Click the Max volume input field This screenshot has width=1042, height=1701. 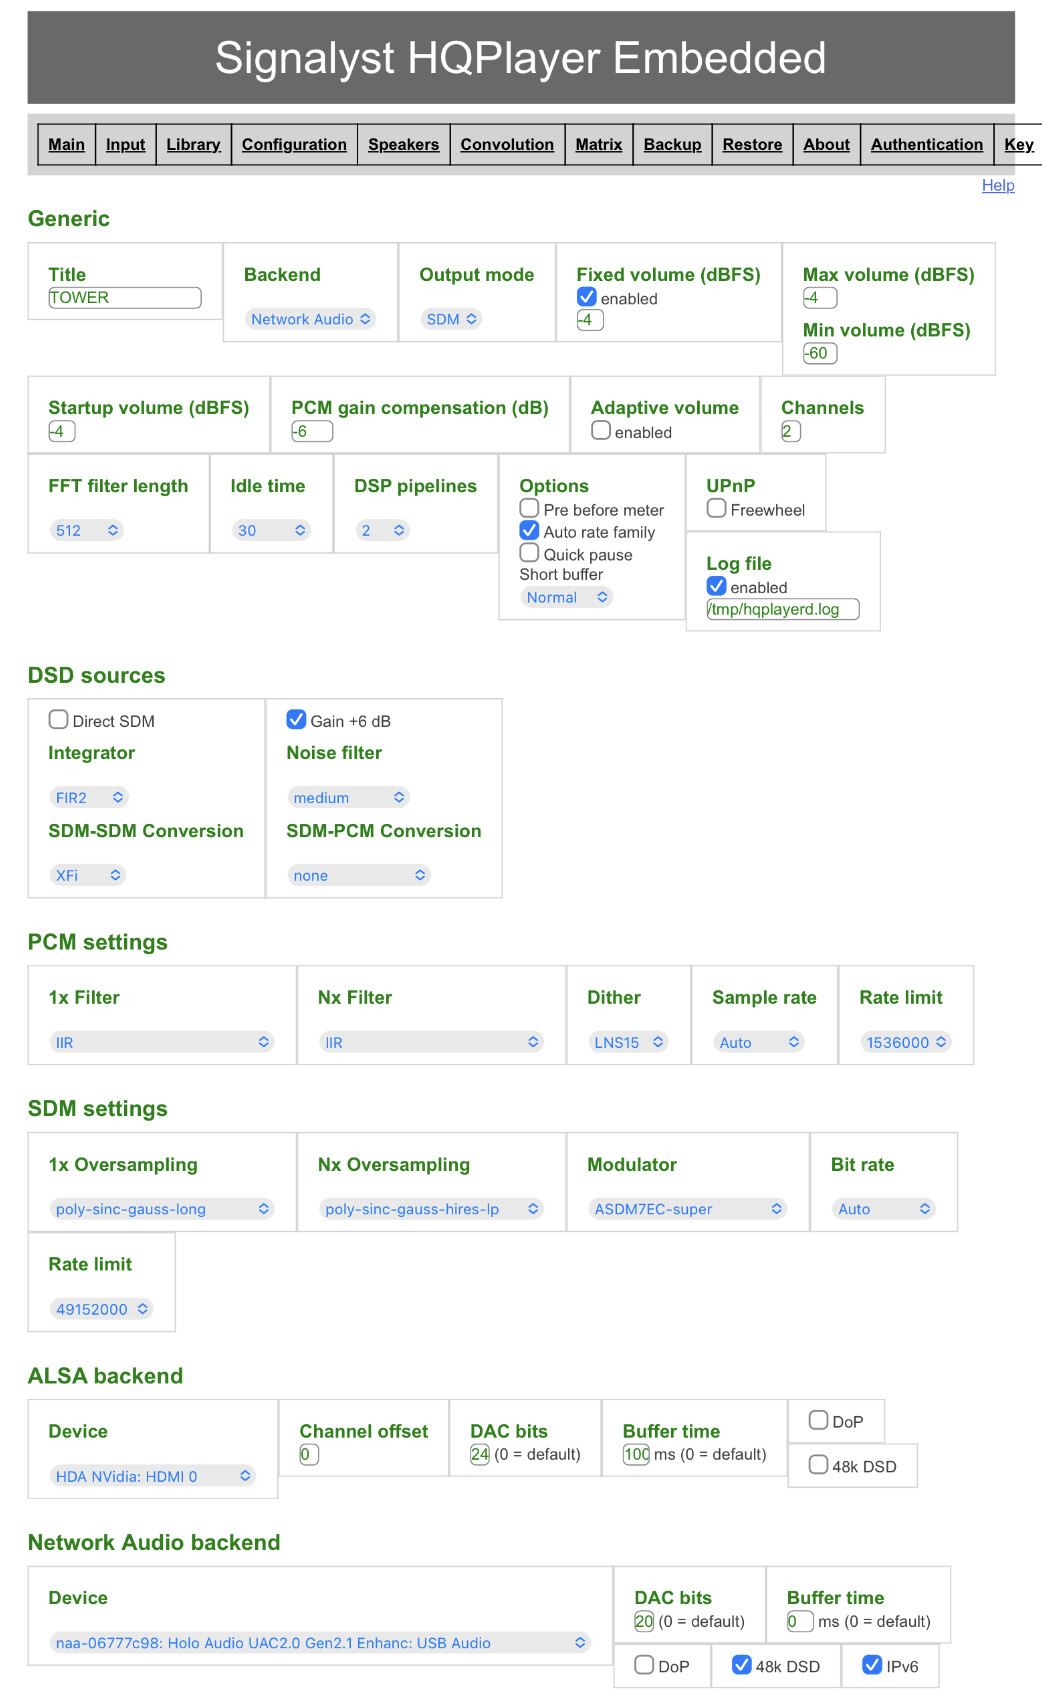point(820,298)
